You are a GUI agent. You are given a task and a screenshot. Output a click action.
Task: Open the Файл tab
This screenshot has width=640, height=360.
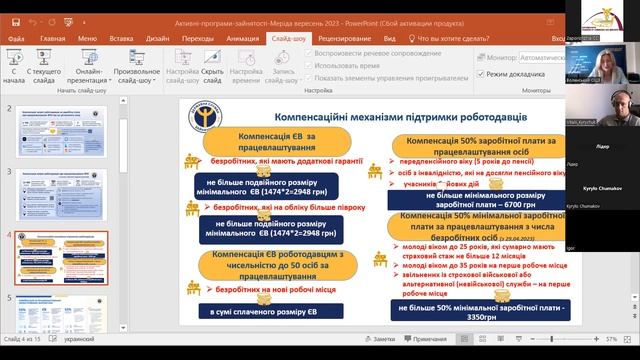pos(16,38)
